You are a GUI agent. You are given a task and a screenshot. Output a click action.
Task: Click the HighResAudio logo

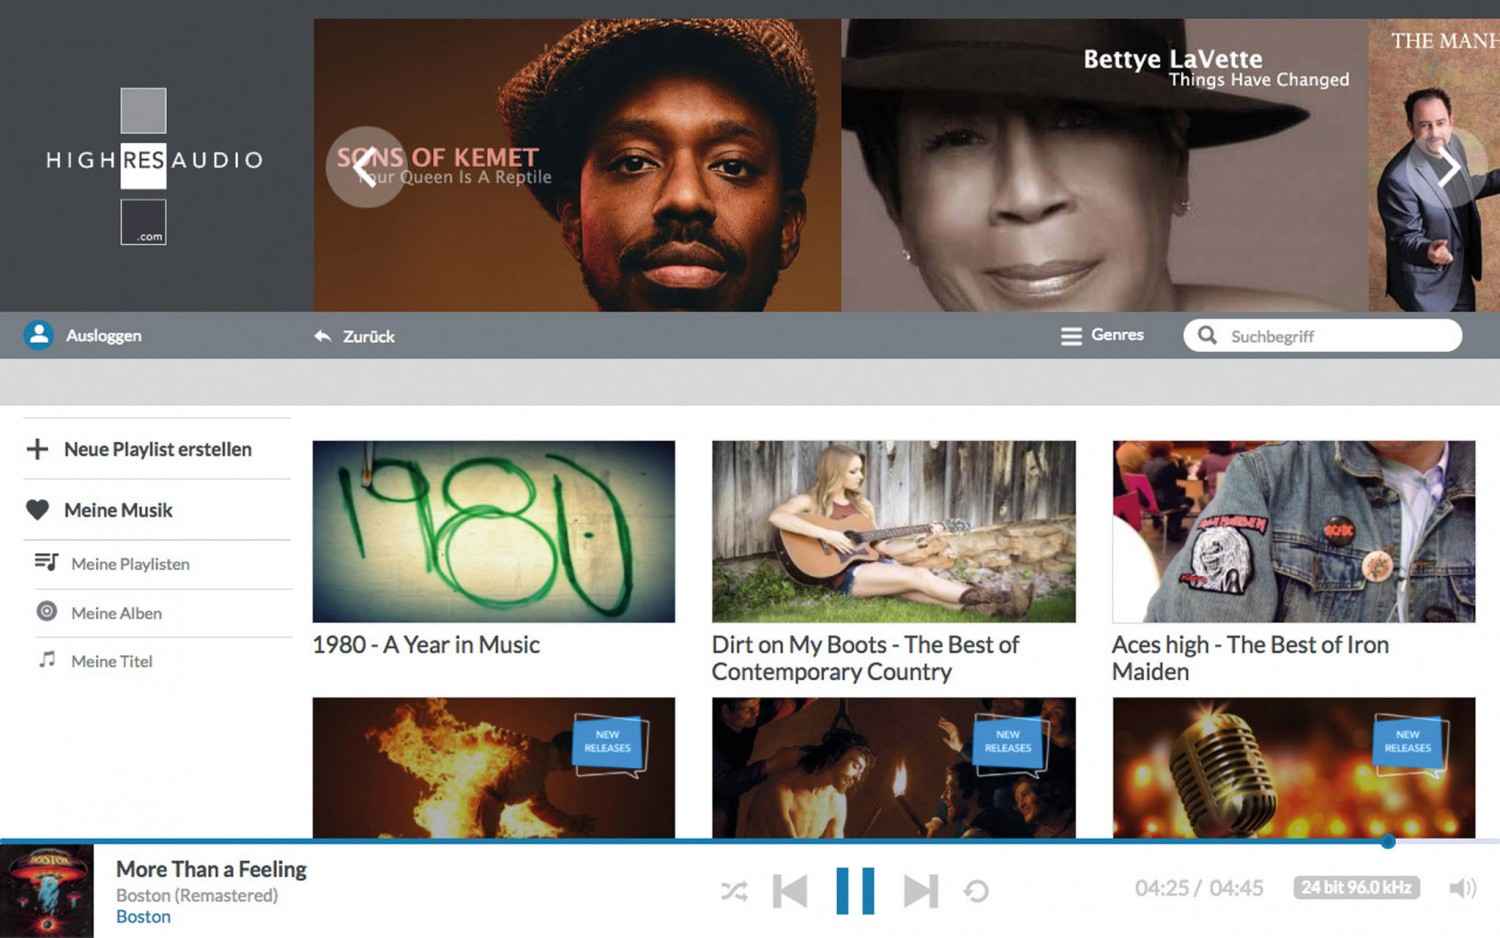coord(155,166)
